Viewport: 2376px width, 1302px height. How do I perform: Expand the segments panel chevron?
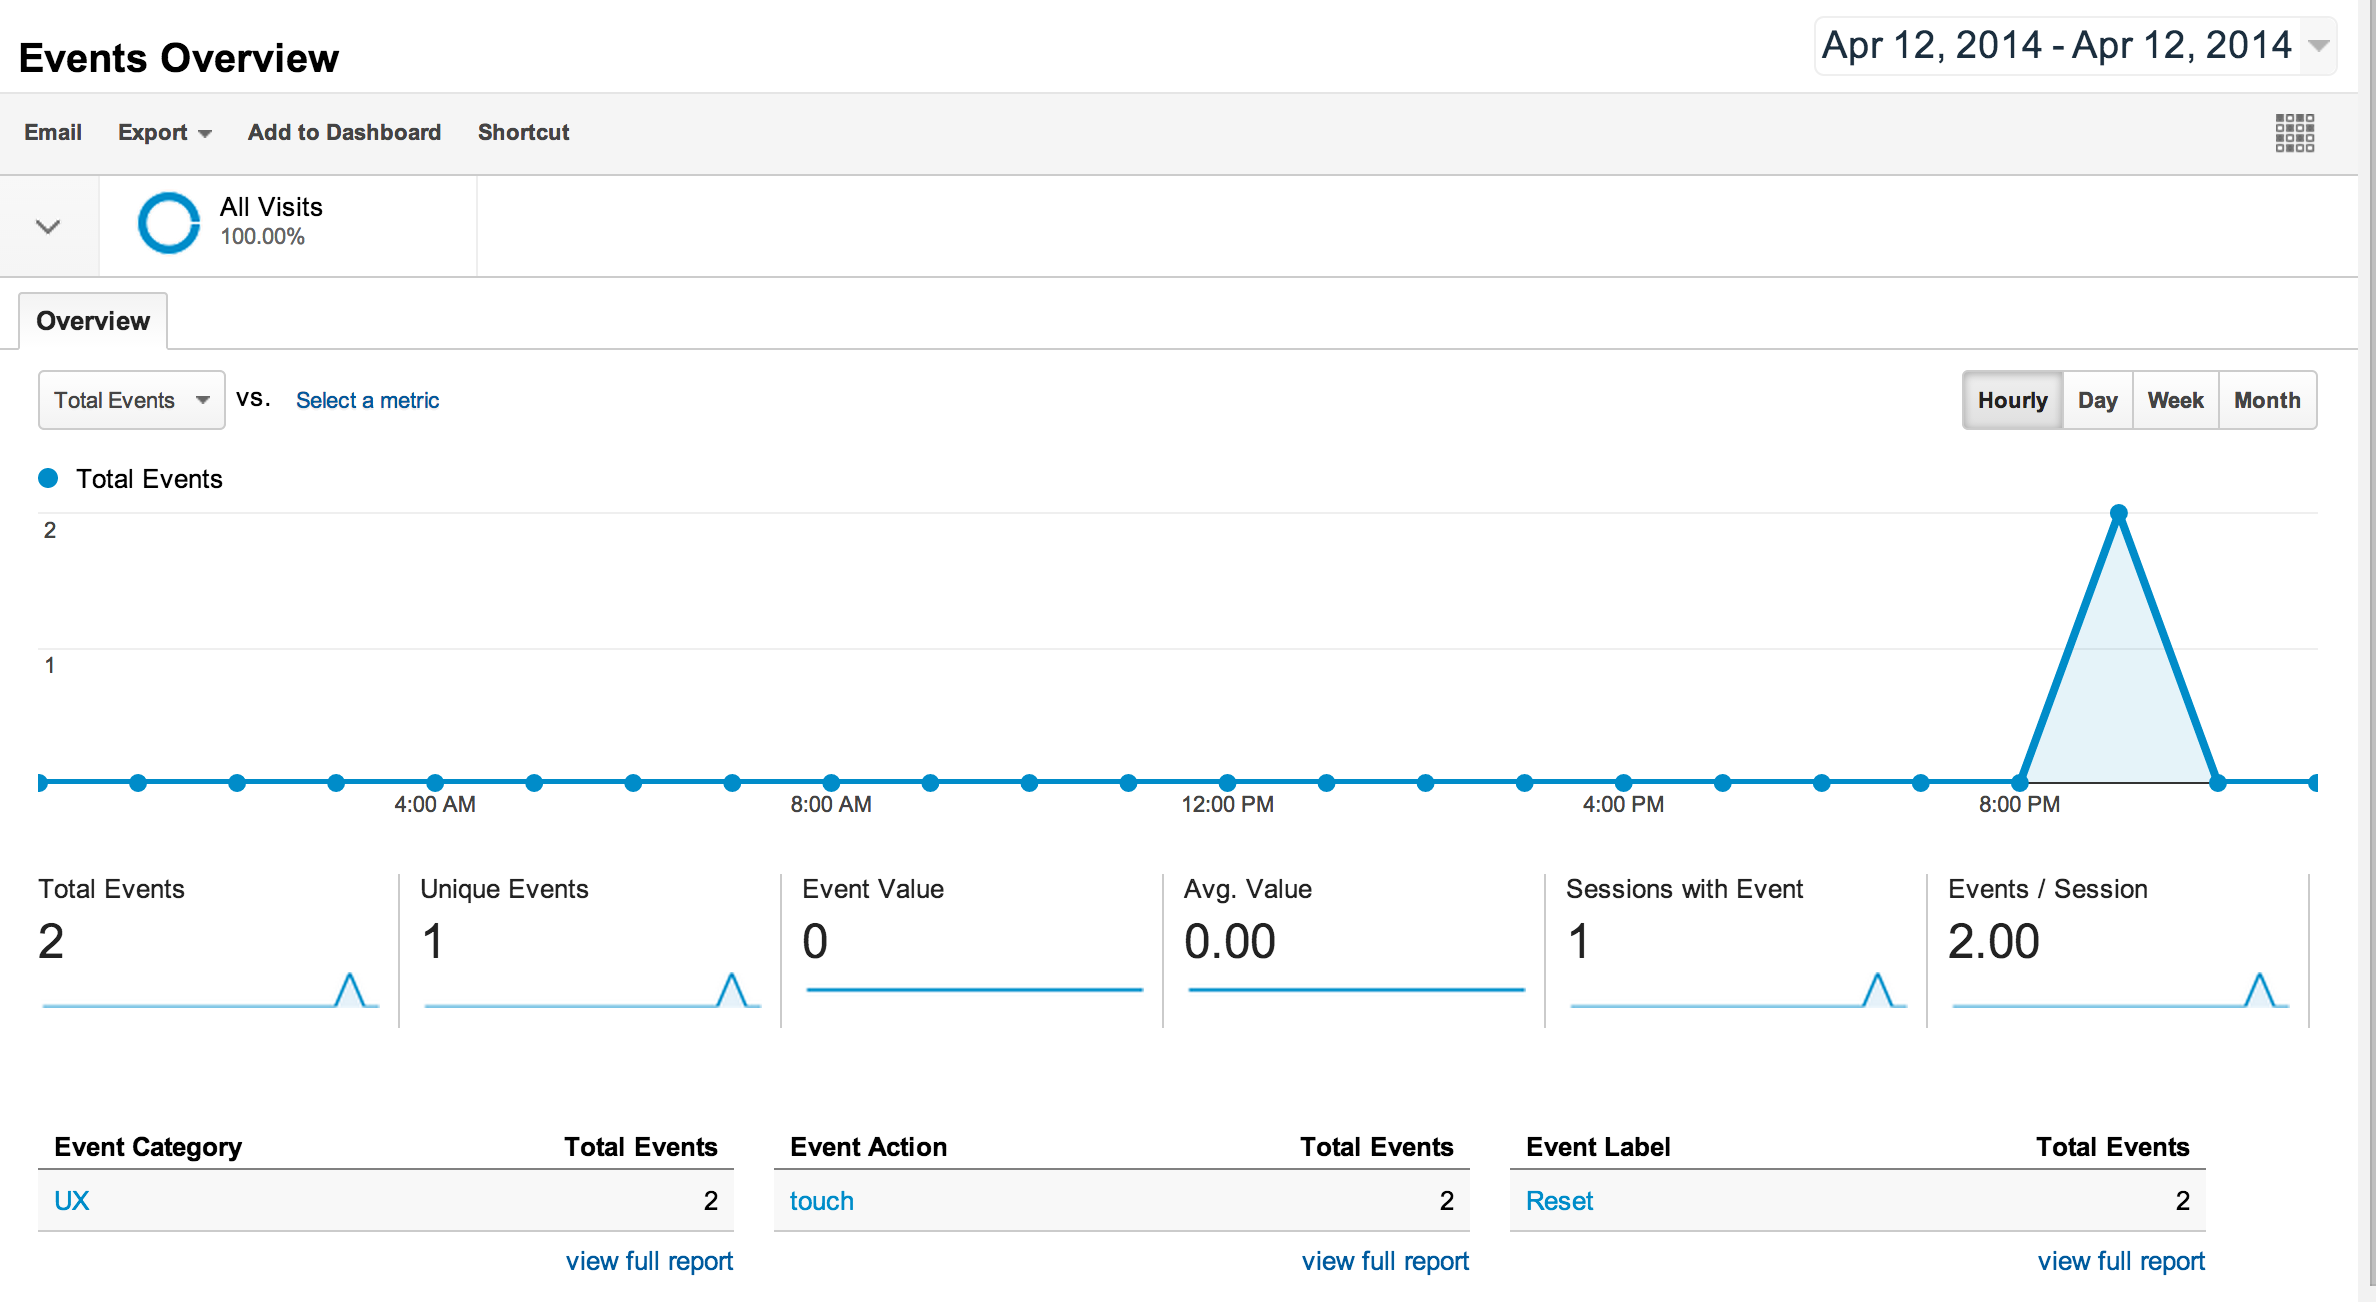(48, 226)
